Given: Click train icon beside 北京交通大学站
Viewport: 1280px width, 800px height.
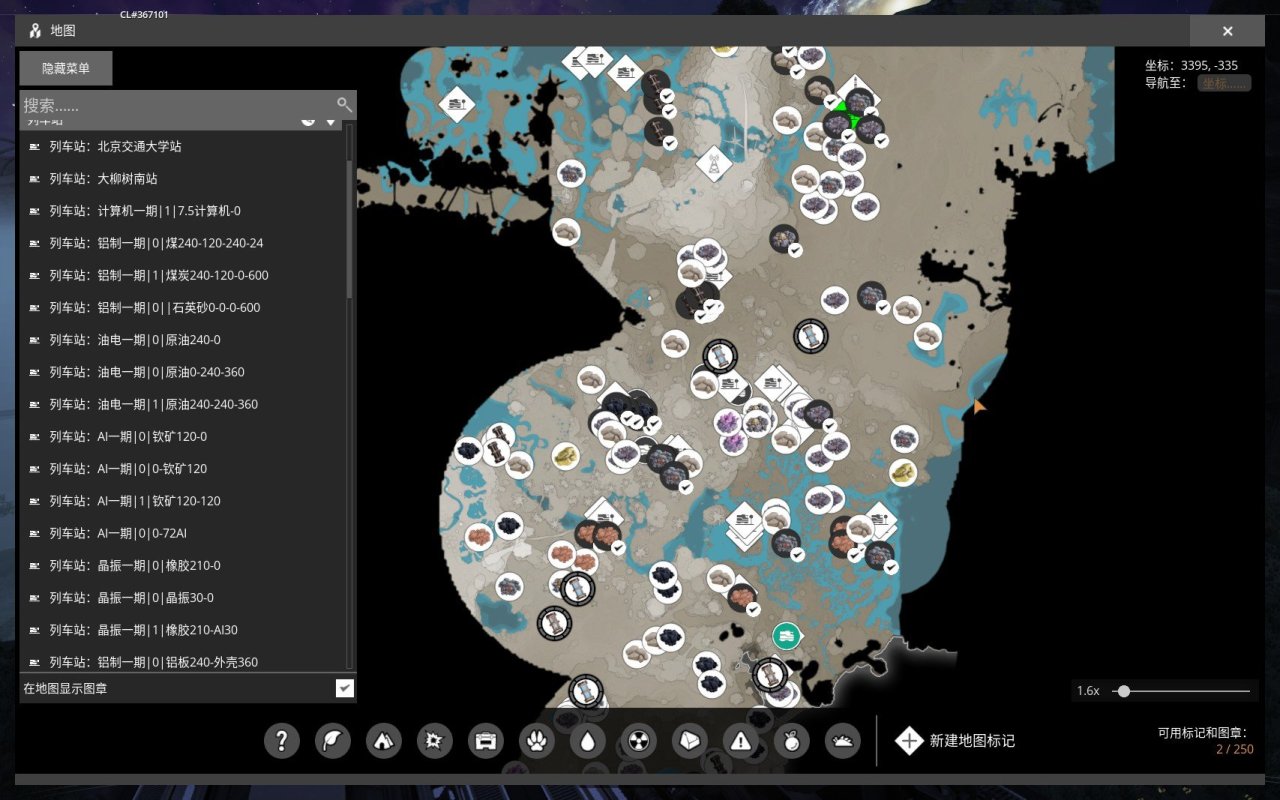Looking at the screenshot, I should point(35,146).
